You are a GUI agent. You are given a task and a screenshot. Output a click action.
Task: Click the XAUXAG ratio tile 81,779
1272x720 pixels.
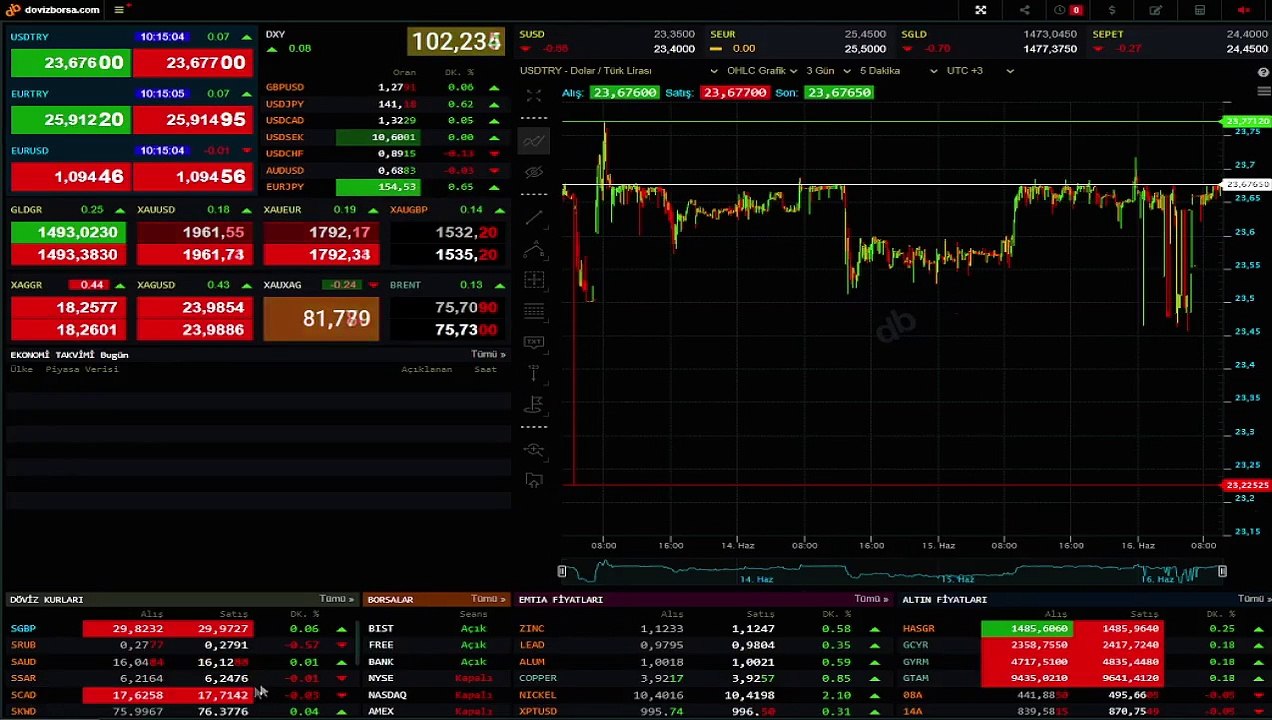(321, 318)
